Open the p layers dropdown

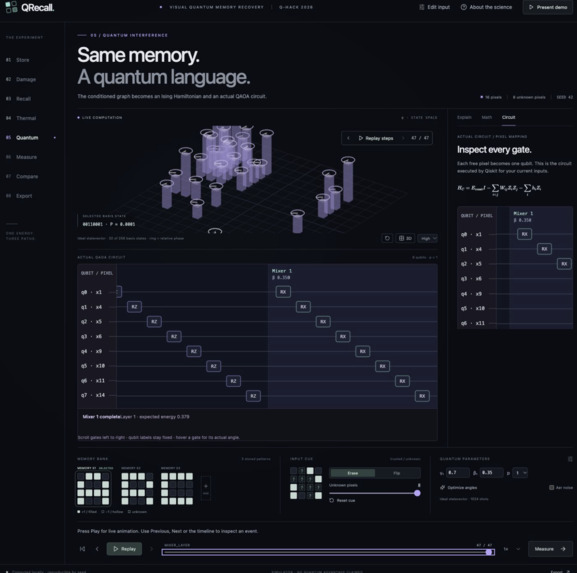520,473
